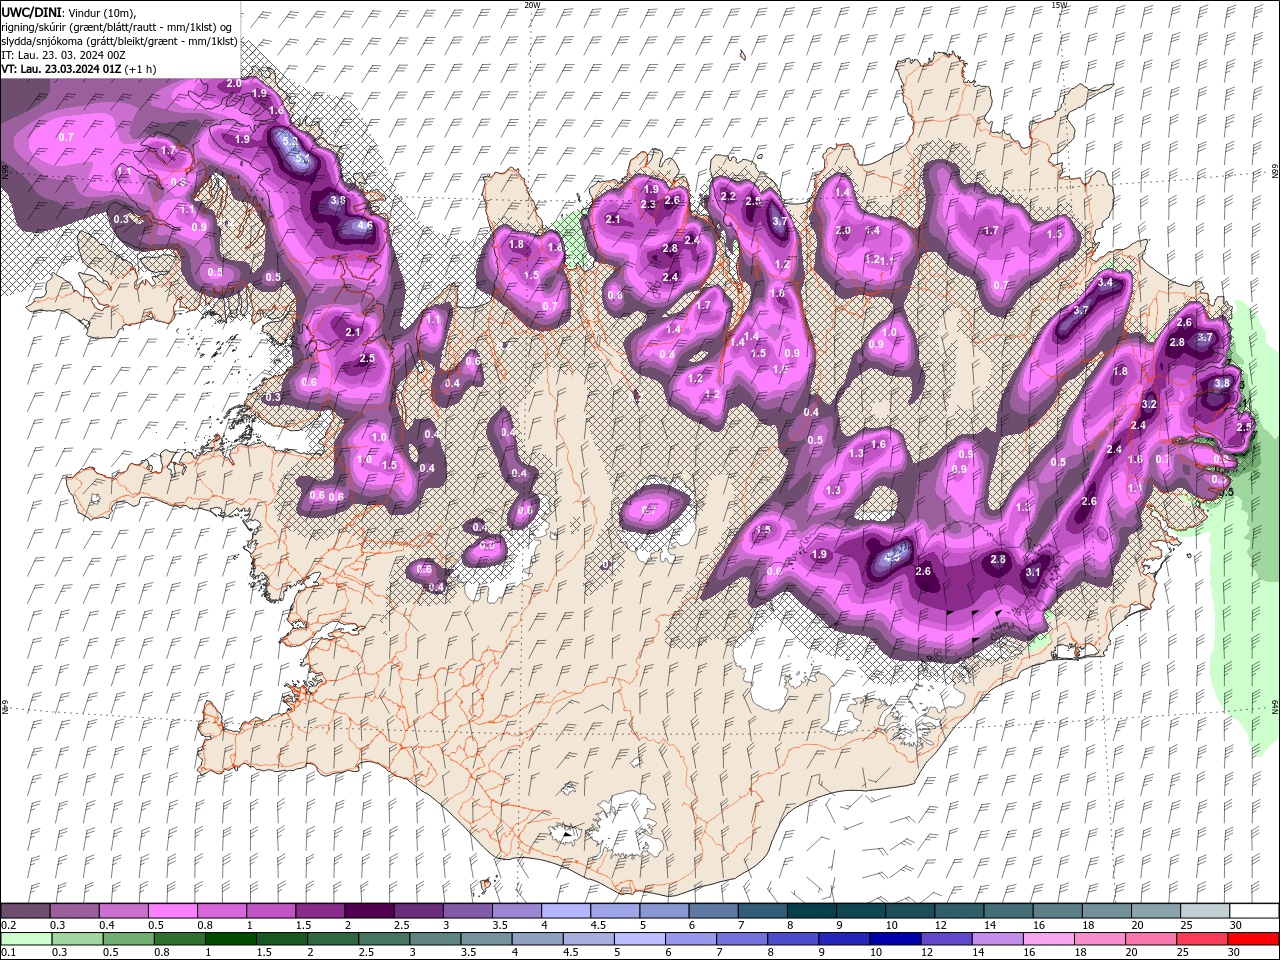Click the 3.1 precipitation value on the map
The height and width of the screenshot is (960, 1280).
coord(1033,572)
